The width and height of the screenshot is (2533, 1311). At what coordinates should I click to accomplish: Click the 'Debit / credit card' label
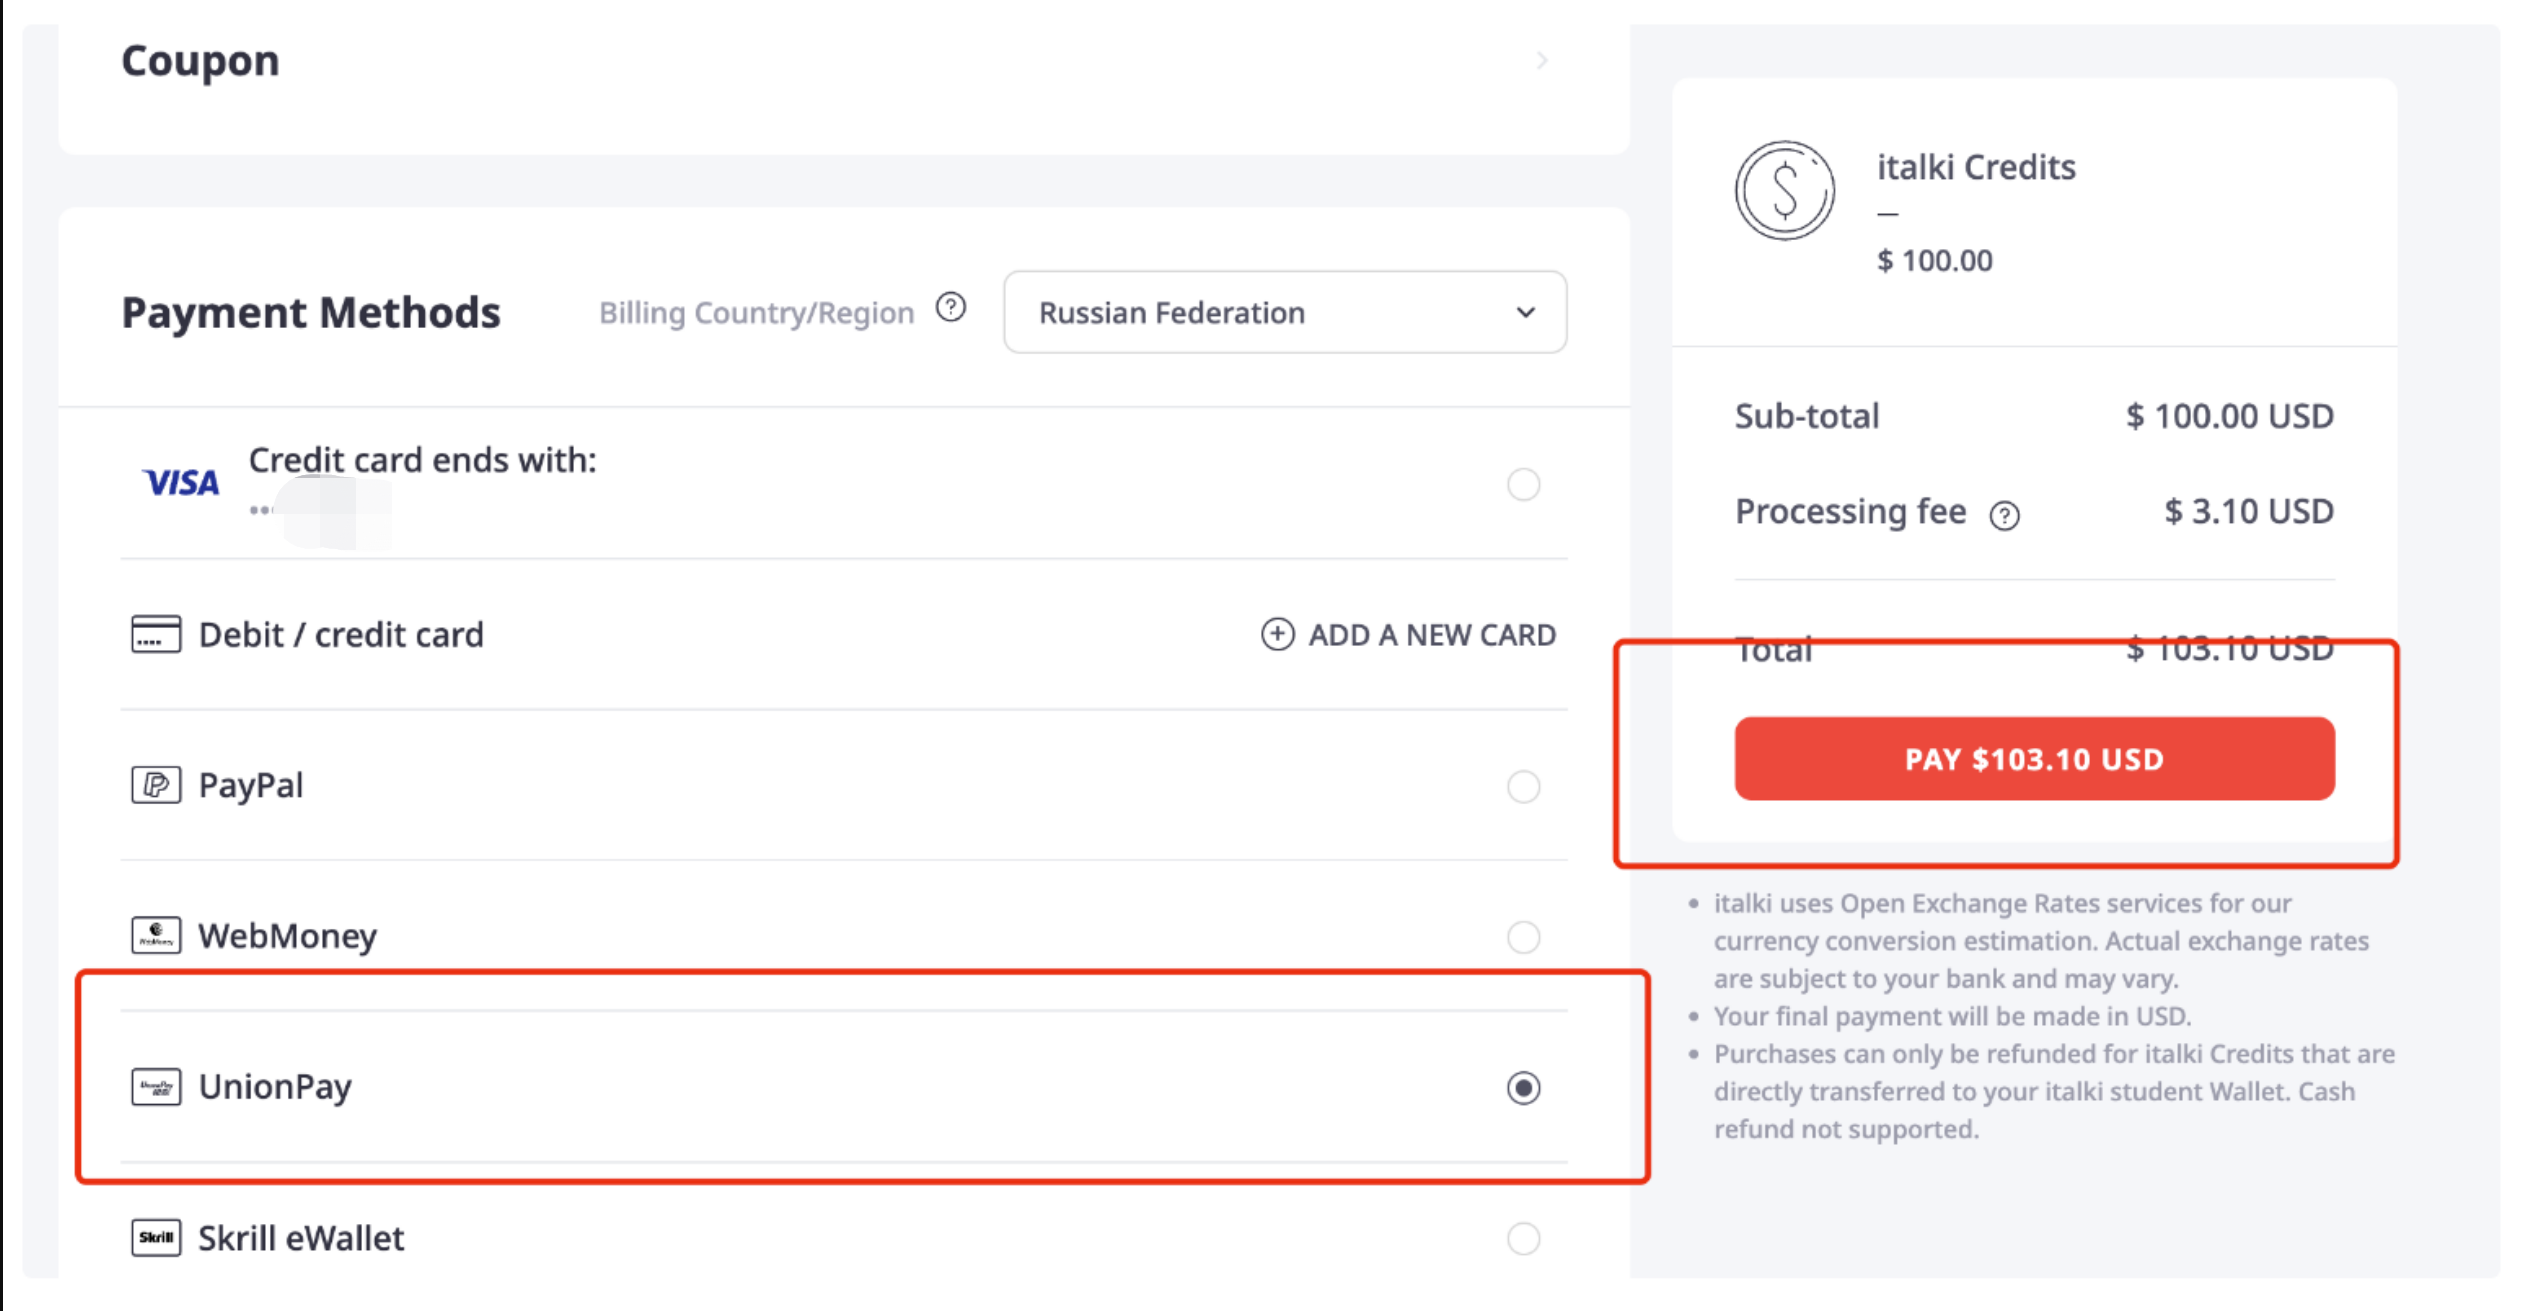[x=341, y=635]
